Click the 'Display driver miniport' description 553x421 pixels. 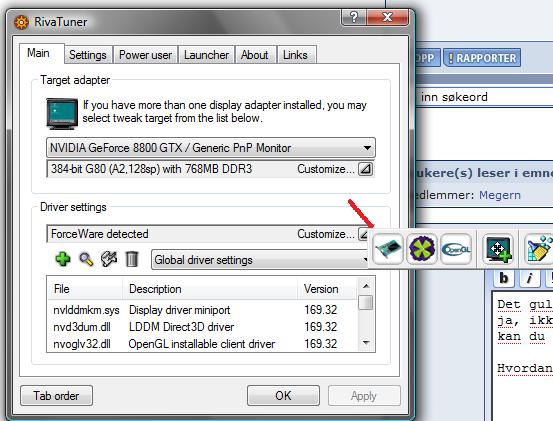click(180, 310)
